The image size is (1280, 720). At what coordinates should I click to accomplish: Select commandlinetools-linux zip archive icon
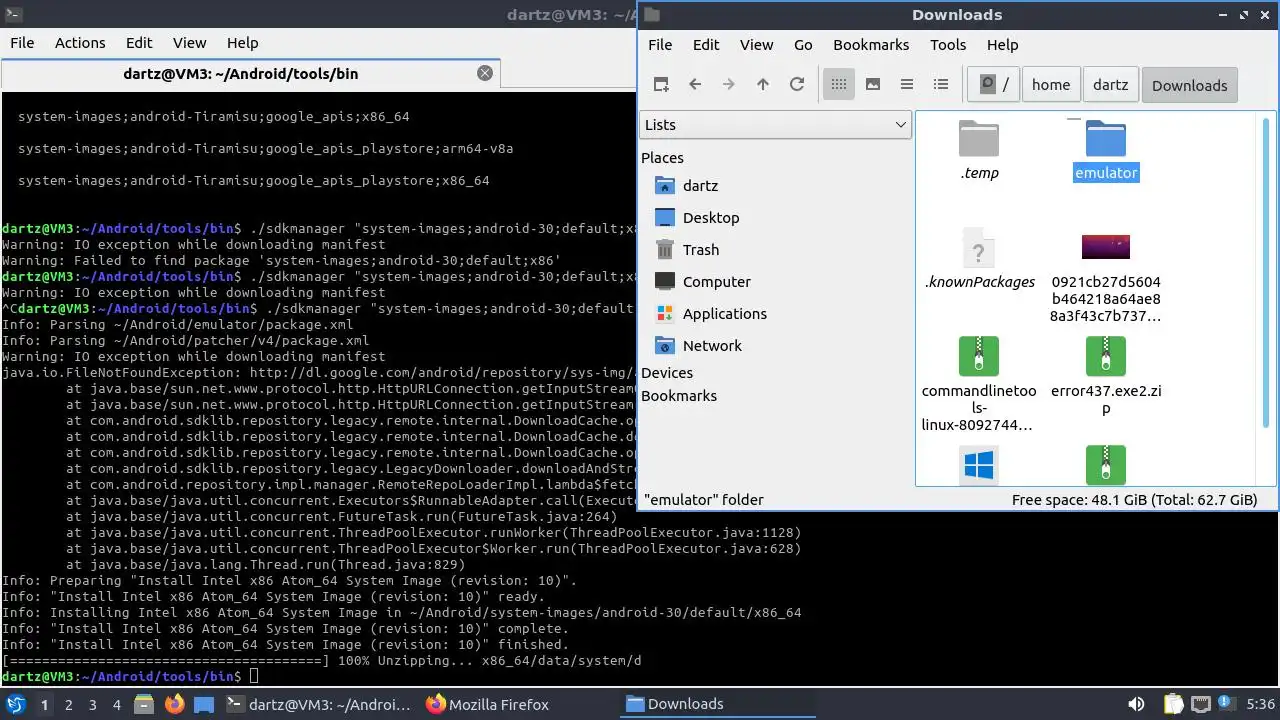979,356
